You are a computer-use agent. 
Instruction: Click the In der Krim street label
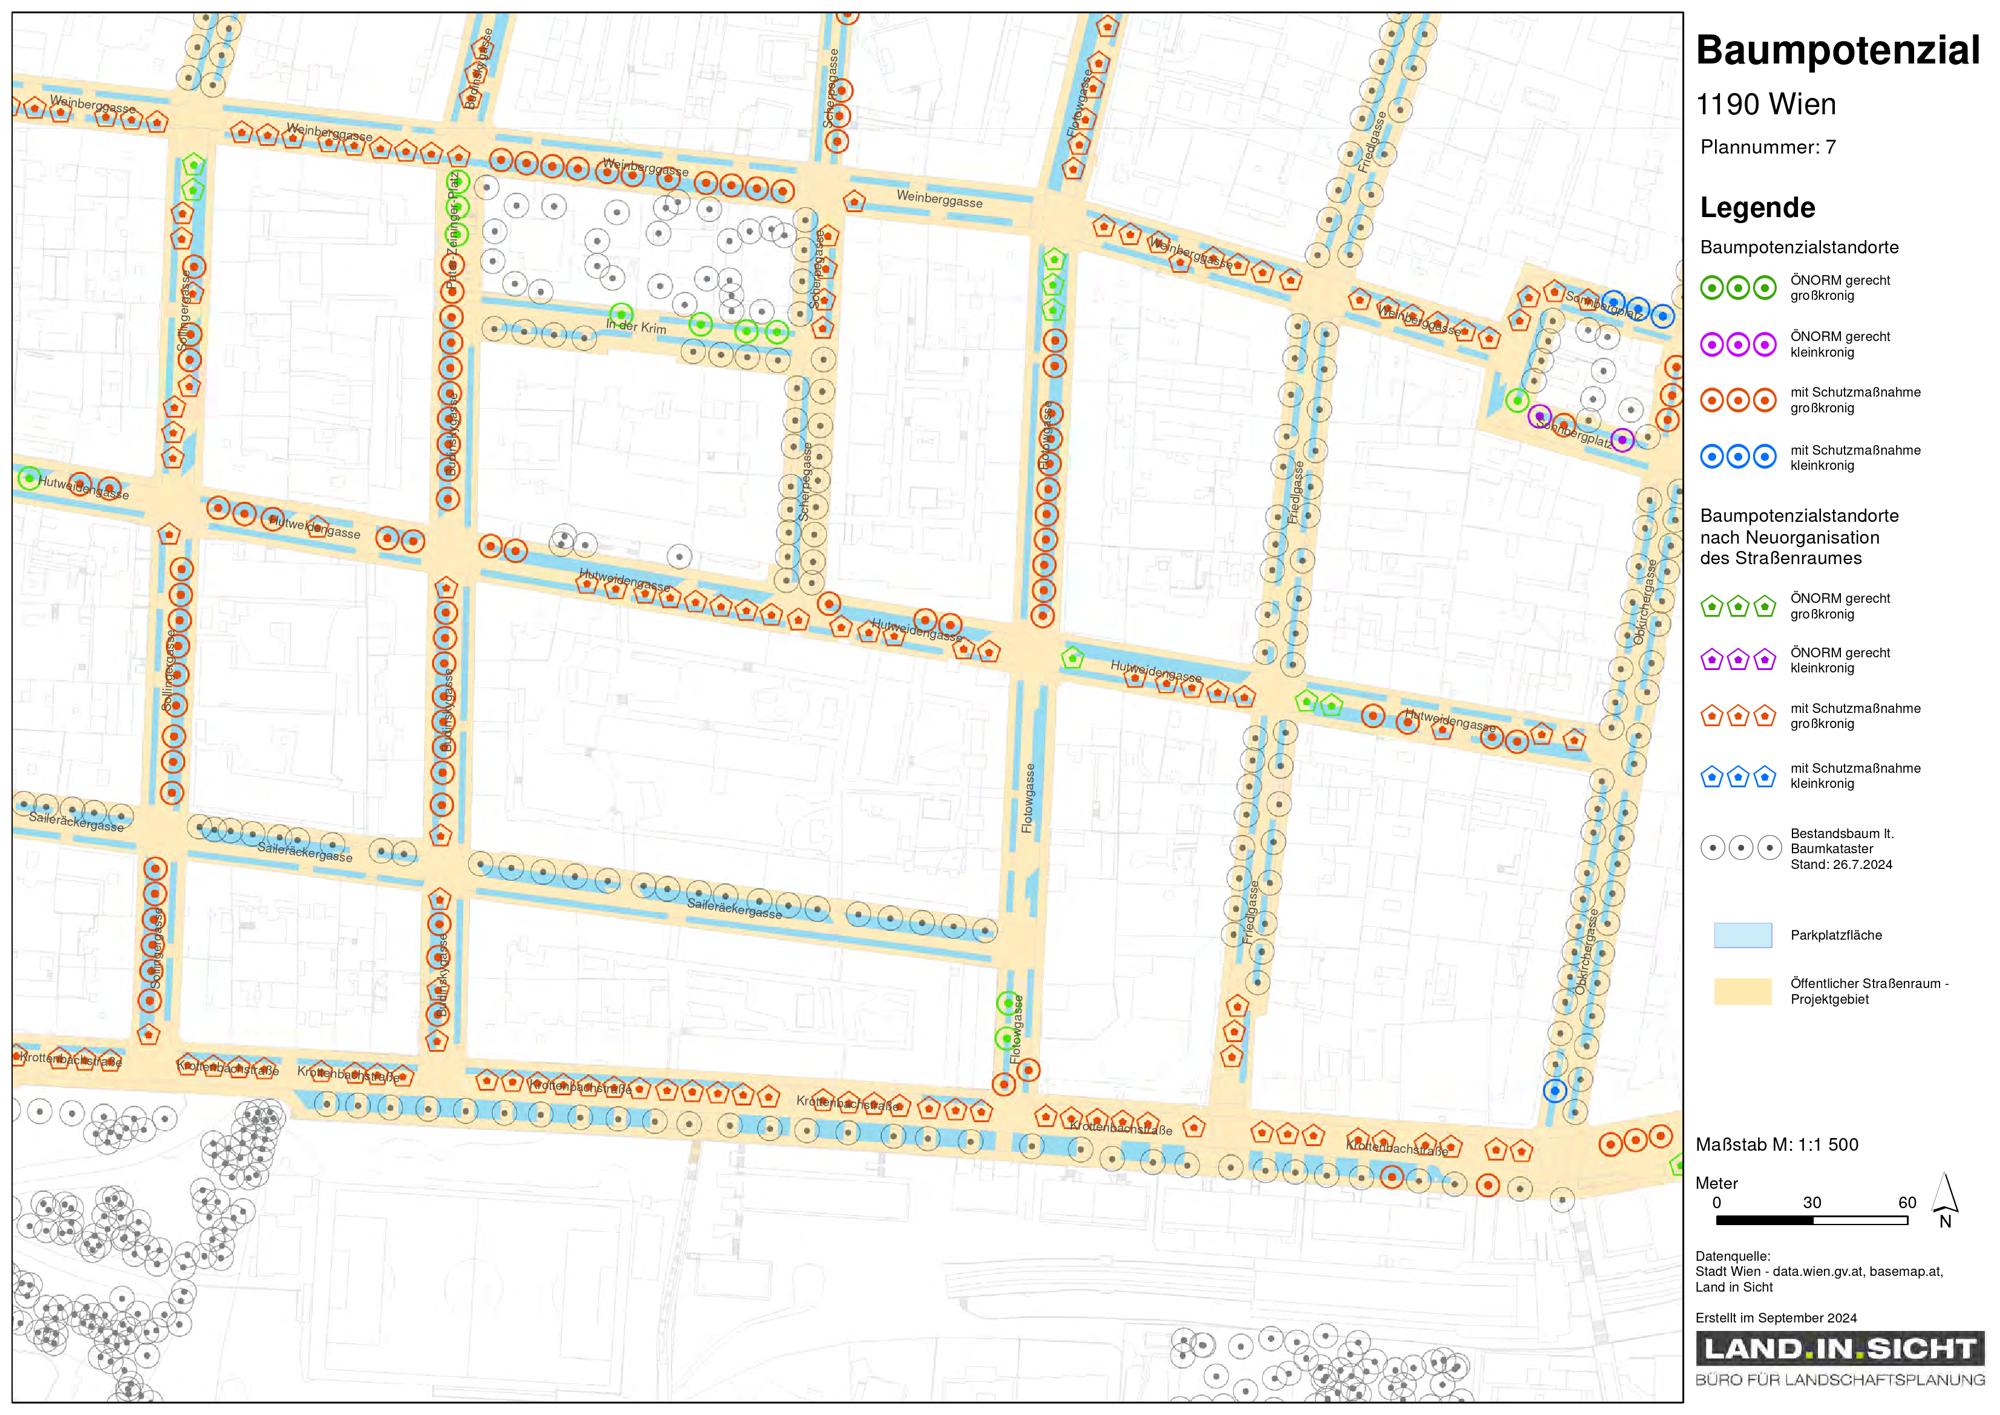pos(636,326)
